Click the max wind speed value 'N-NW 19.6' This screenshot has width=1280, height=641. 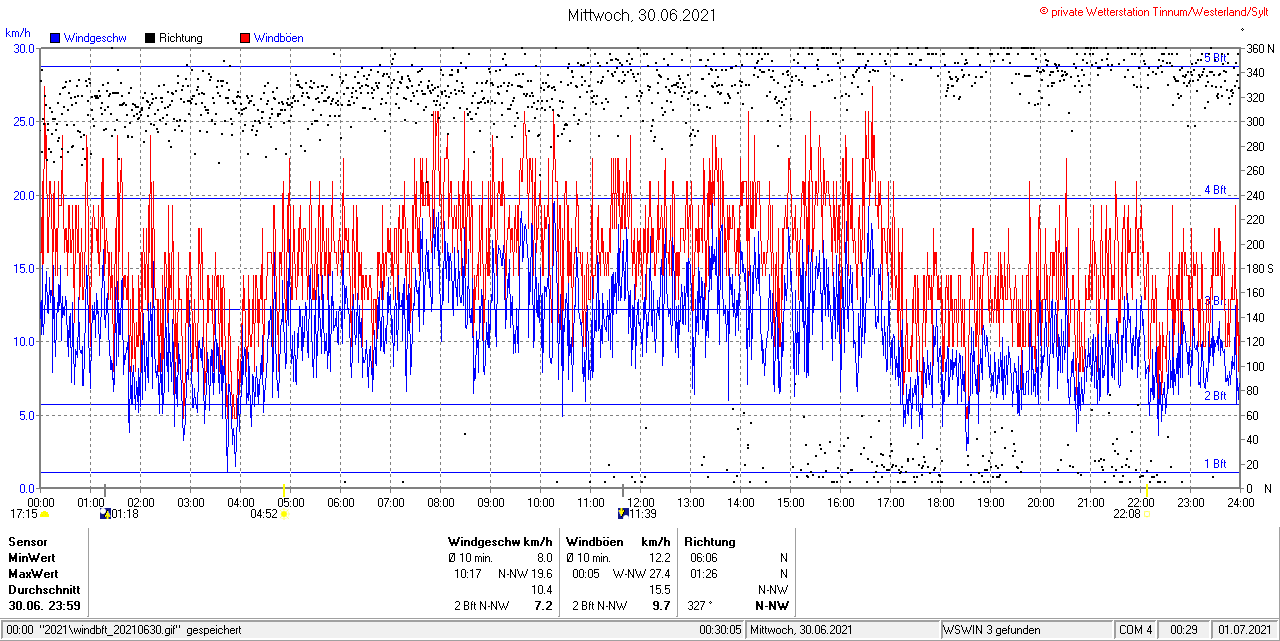point(525,574)
